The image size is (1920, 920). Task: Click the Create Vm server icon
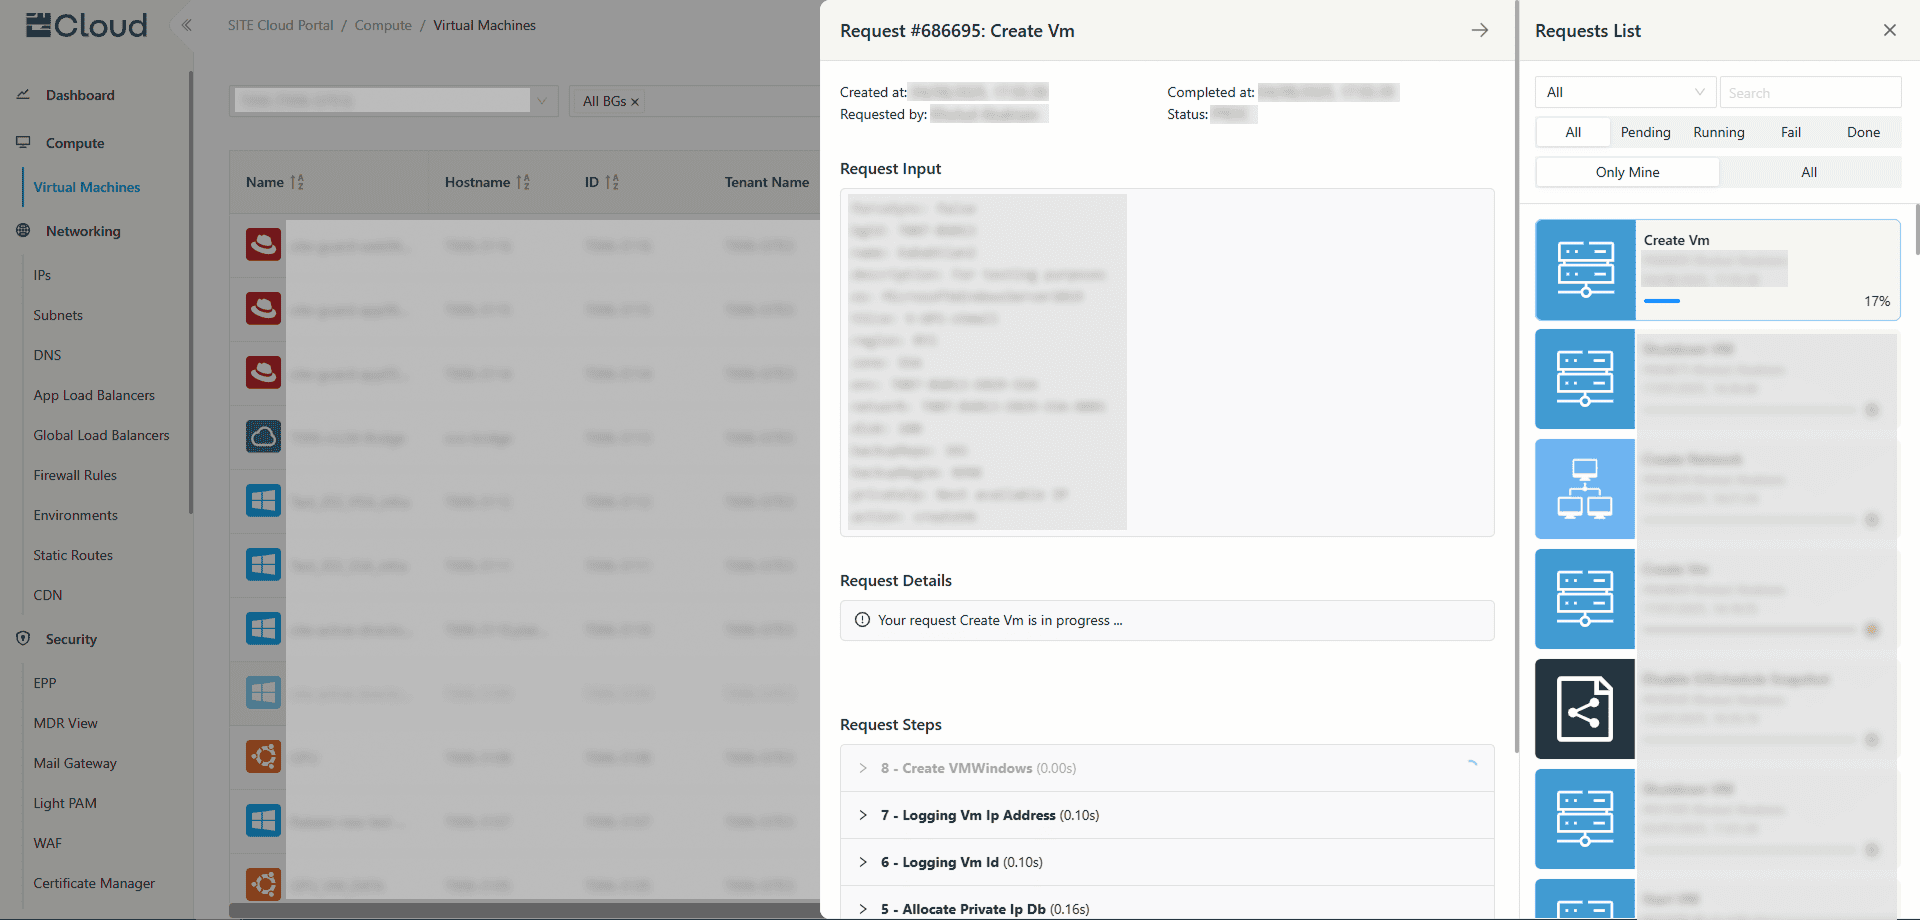1585,270
